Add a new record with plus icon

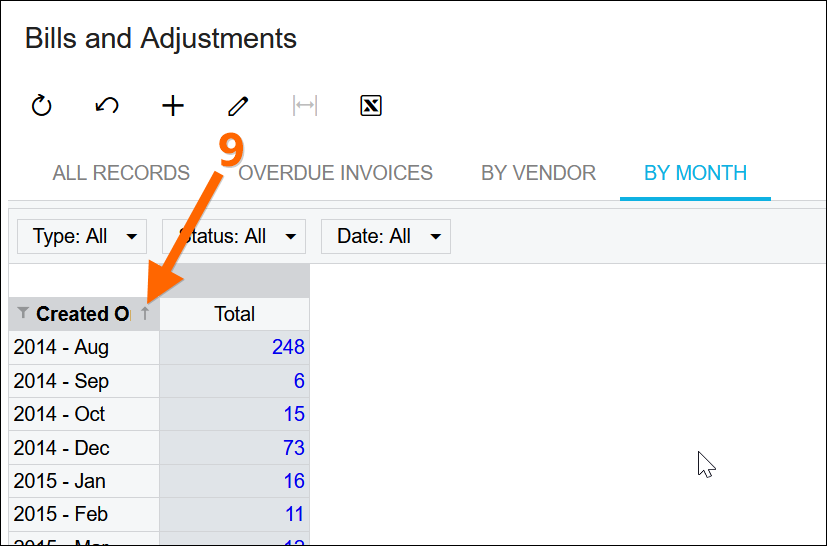[x=173, y=106]
